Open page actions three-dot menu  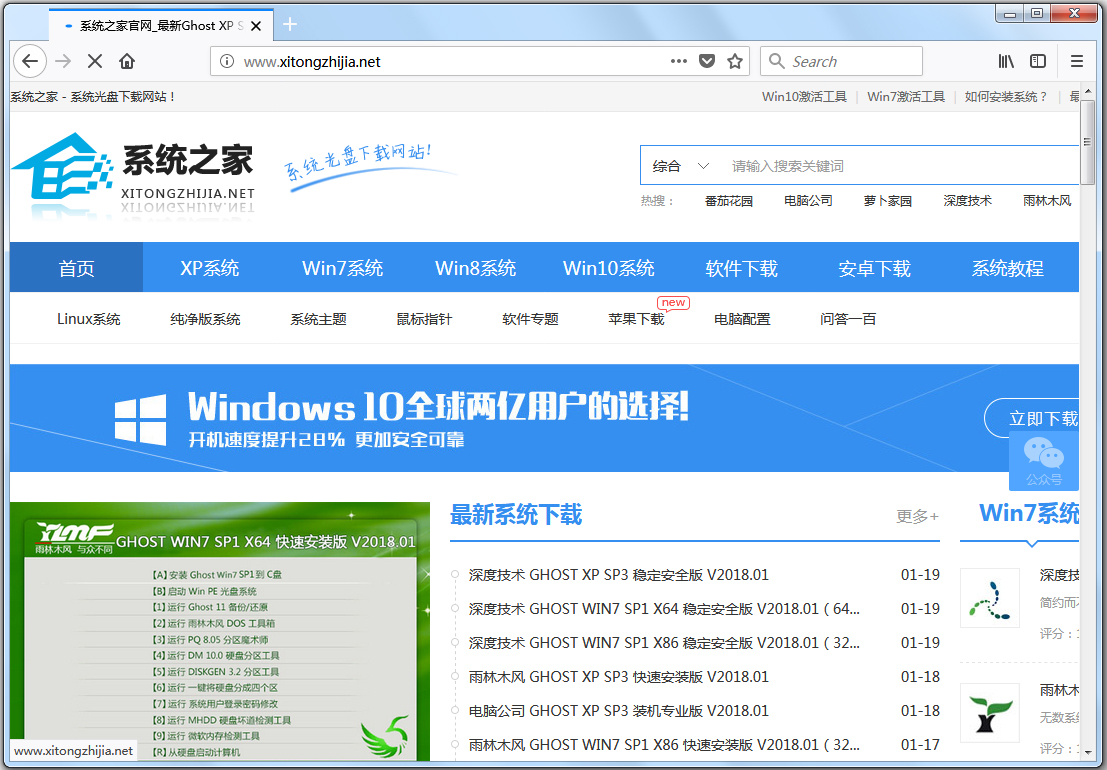[678, 61]
